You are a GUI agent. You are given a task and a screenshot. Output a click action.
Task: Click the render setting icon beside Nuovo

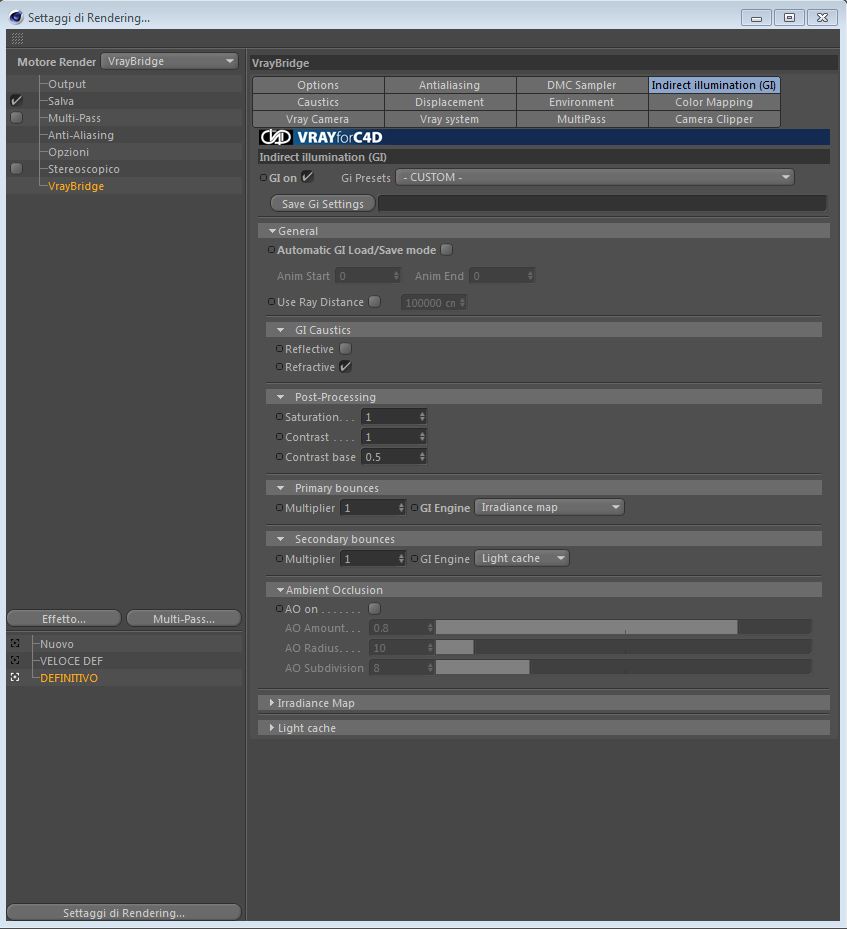pyautogui.click(x=15, y=643)
